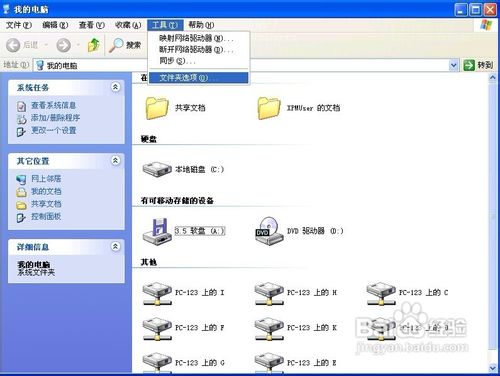Open the 我的文档 link
This screenshot has width=500, height=376.
[46, 191]
